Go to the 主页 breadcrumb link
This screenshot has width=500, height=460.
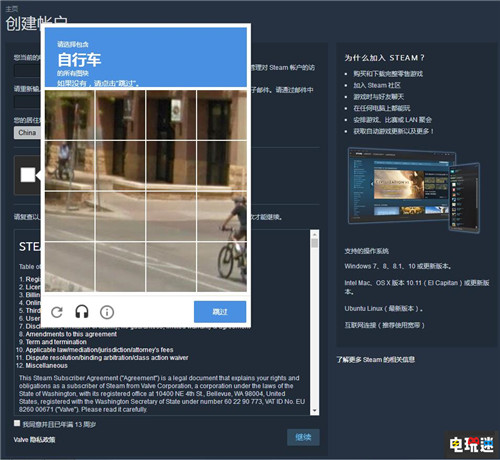coord(12,9)
